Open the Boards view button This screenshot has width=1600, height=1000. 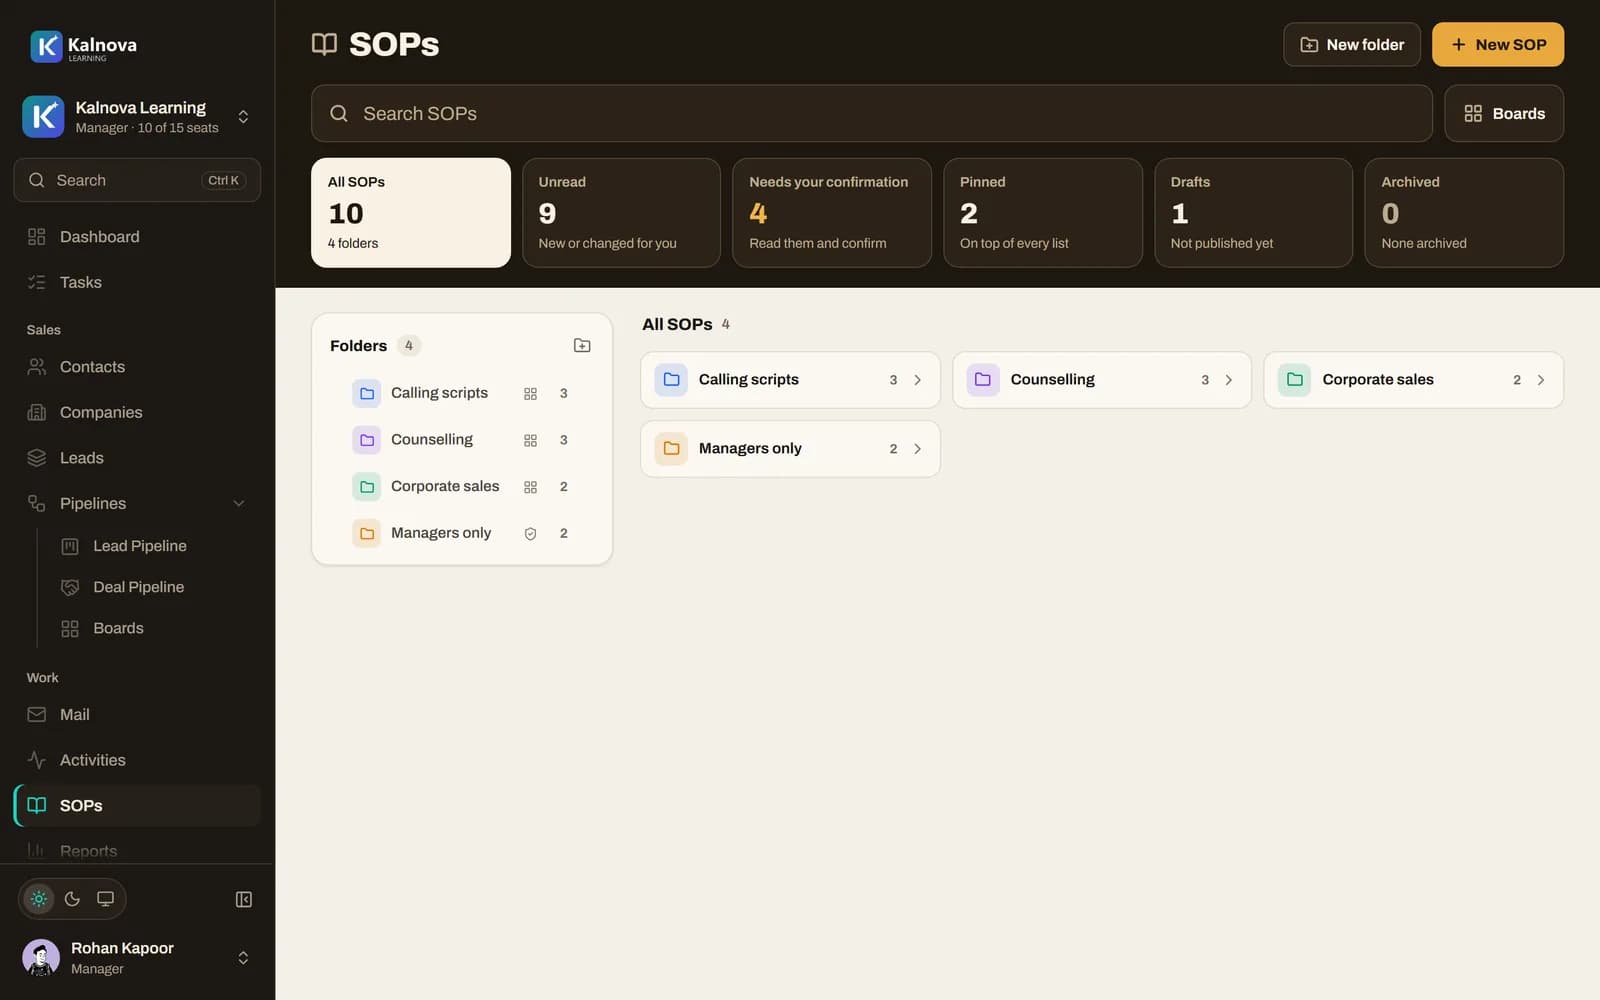(x=1504, y=113)
